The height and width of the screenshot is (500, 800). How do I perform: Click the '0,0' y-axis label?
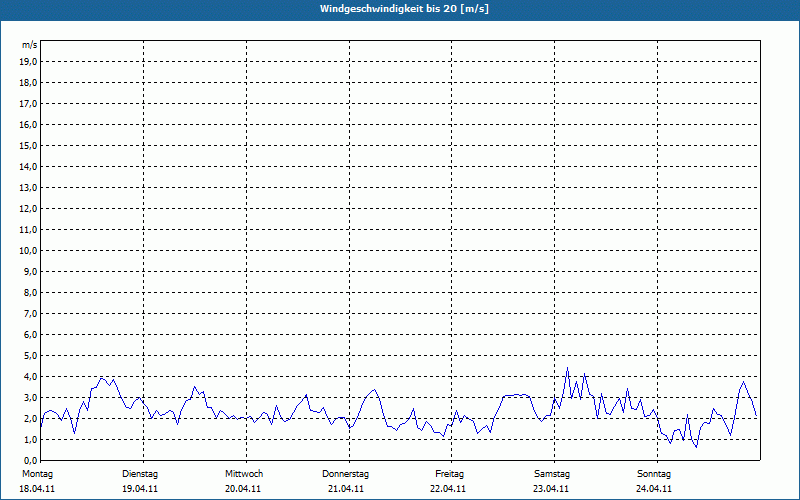[31, 461]
